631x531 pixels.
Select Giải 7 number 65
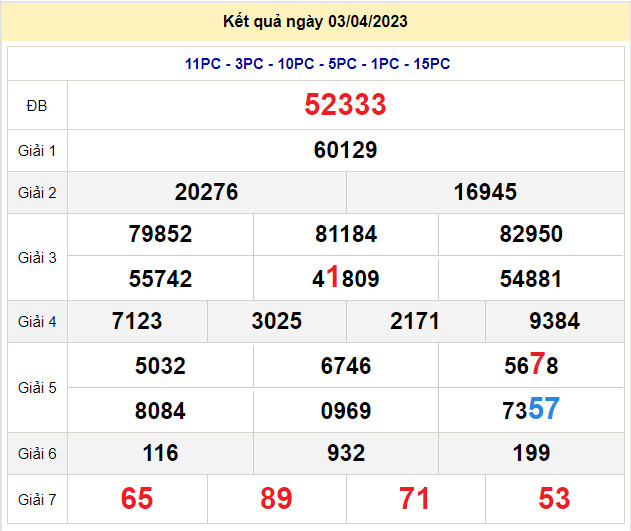pyautogui.click(x=137, y=498)
